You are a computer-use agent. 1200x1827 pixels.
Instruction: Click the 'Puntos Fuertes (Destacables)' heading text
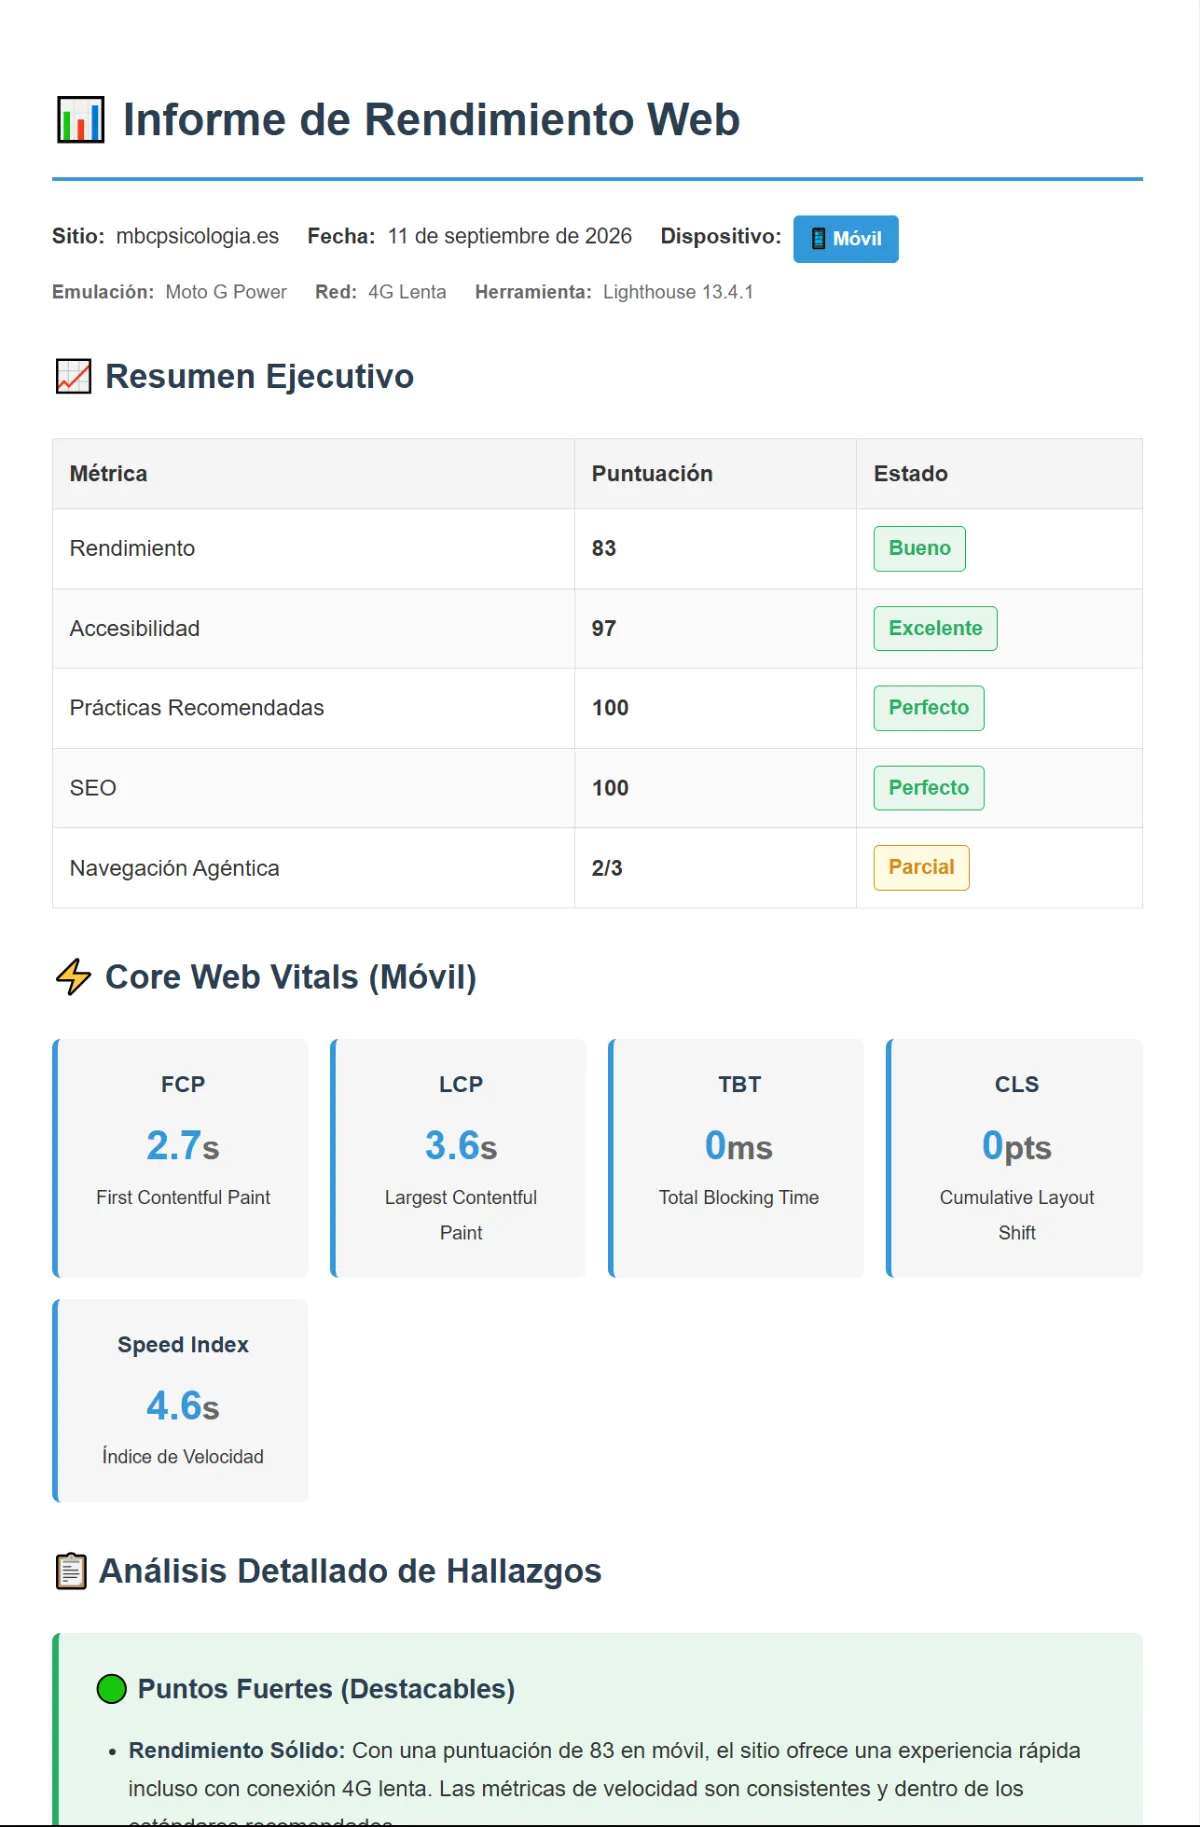tap(326, 1689)
